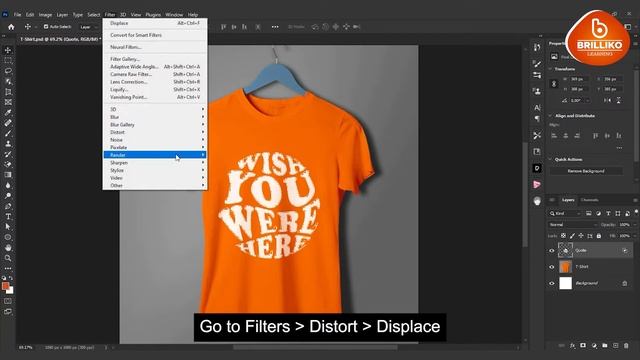Select the Gradient tool
The image size is (640, 360).
(x=8, y=175)
